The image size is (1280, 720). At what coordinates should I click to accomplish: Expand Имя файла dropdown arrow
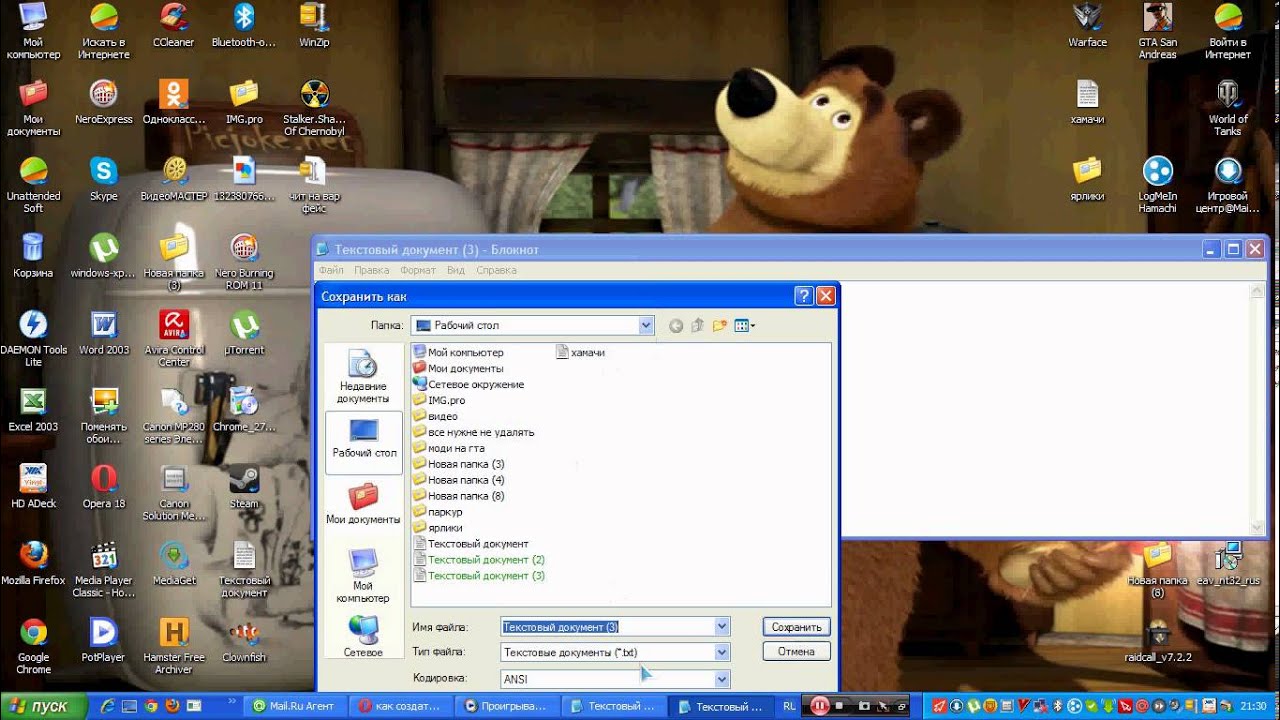click(x=722, y=627)
